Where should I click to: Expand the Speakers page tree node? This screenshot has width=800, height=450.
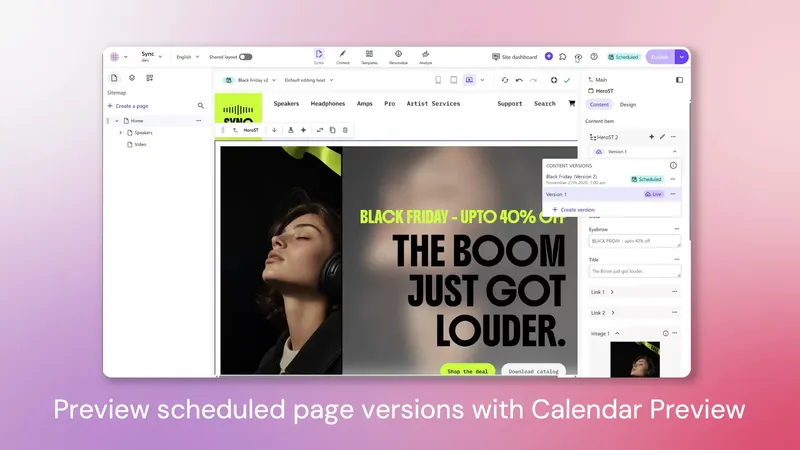(x=121, y=133)
